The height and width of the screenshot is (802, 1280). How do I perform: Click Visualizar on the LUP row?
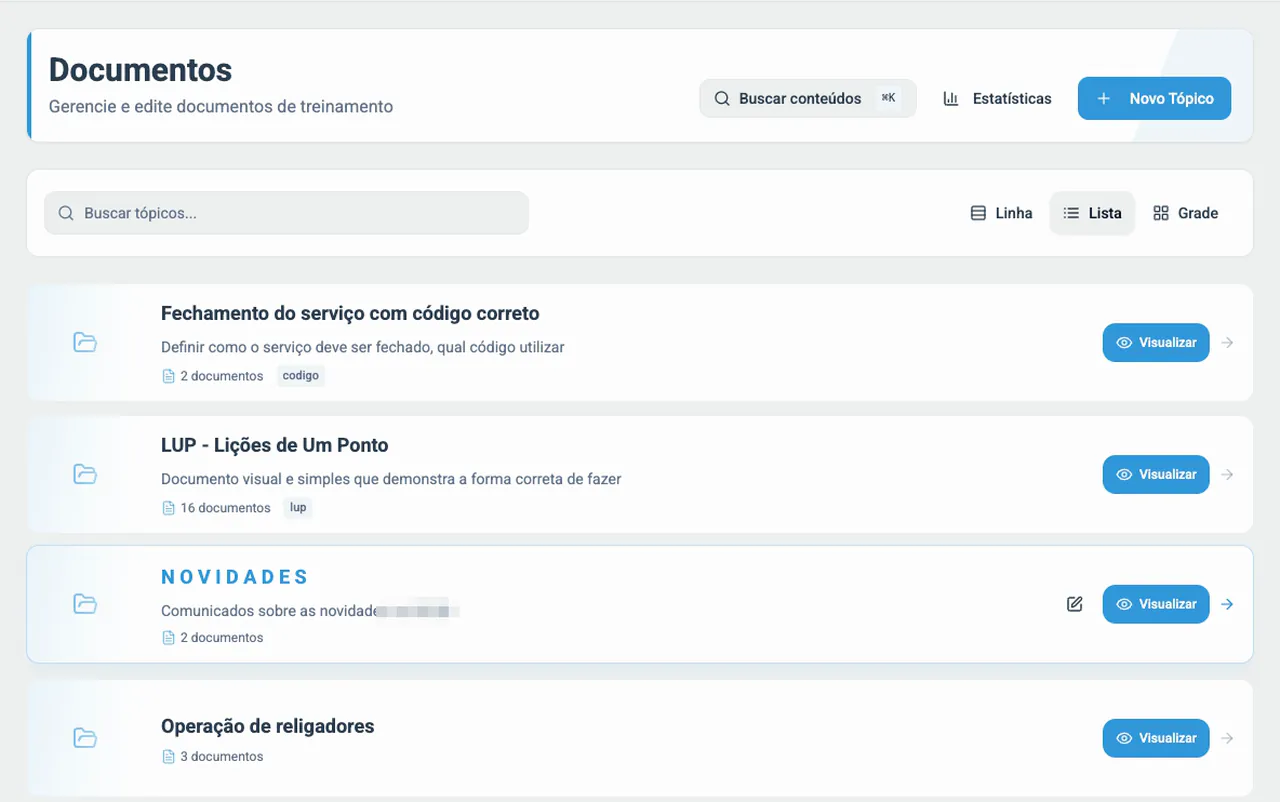[1156, 474]
